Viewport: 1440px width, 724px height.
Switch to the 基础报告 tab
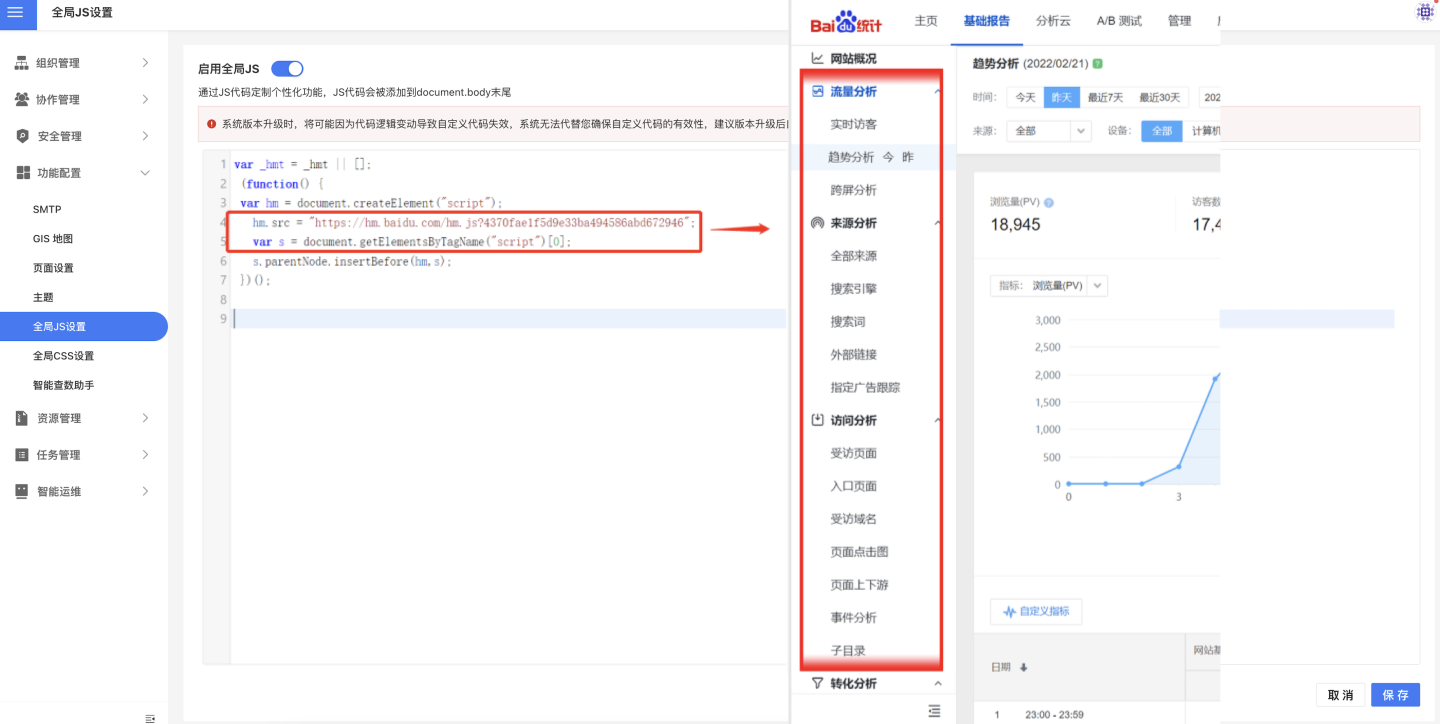(x=986, y=21)
